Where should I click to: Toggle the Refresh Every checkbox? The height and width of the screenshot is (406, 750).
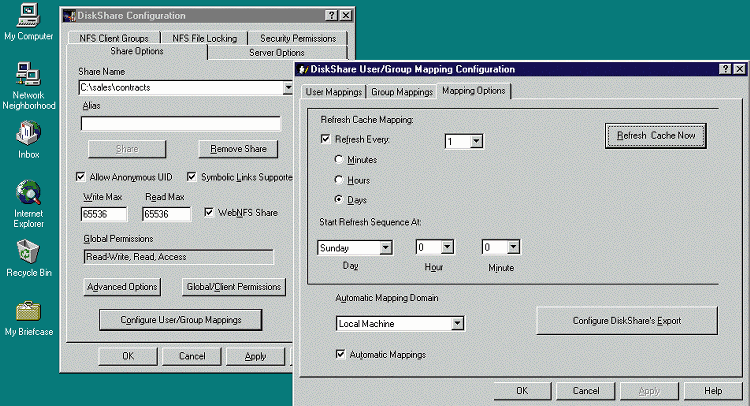tap(325, 140)
